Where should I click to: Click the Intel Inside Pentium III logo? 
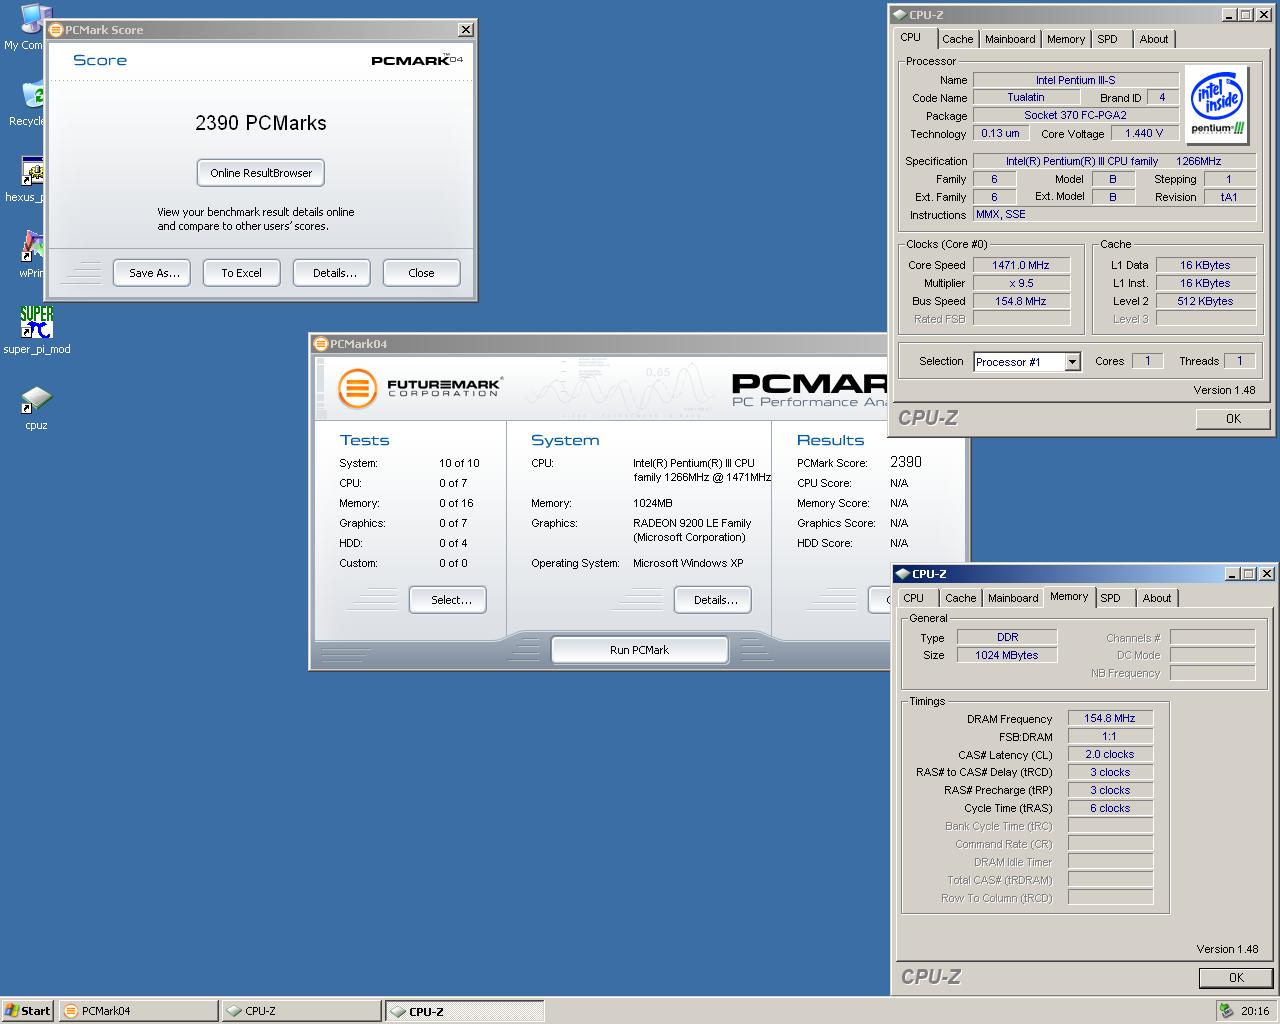coord(1217,104)
